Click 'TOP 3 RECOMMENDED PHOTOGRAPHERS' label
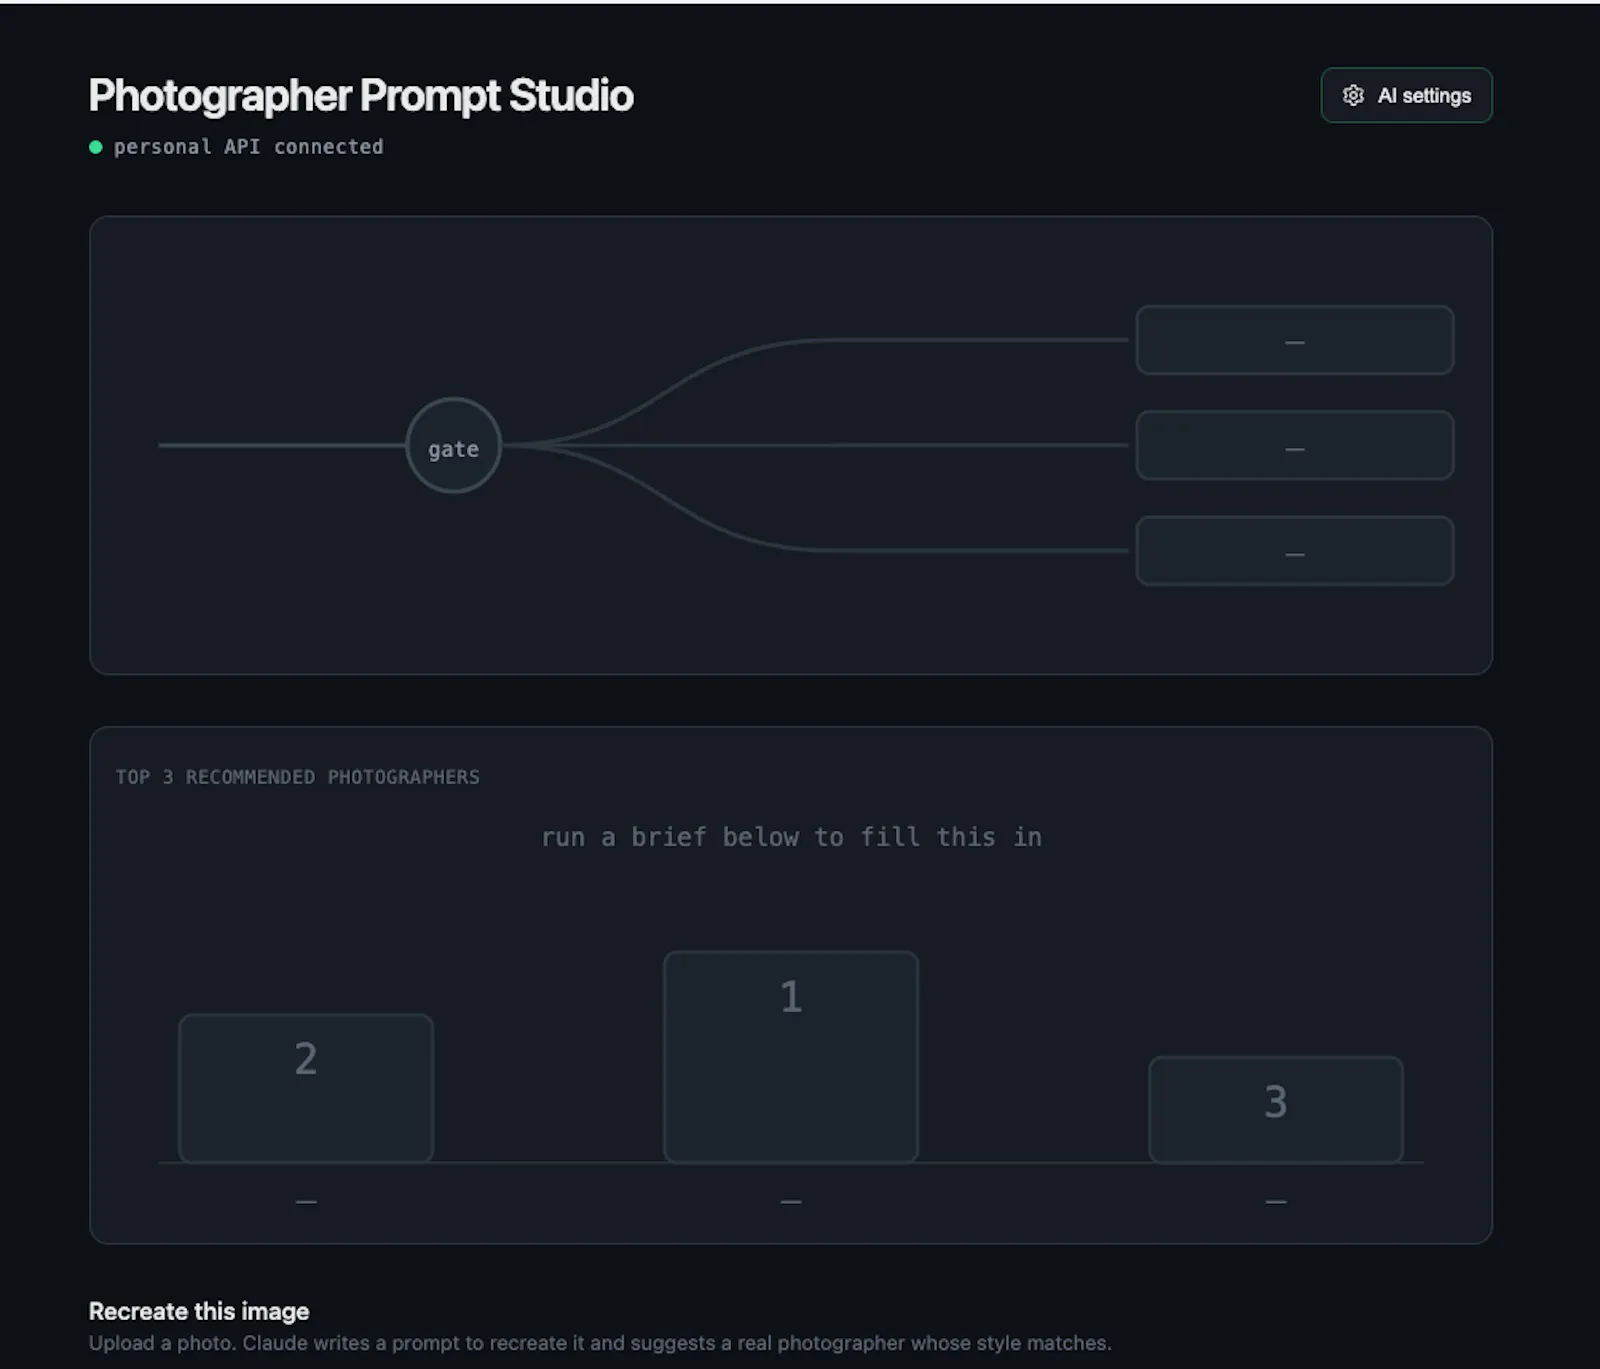1600x1369 pixels. pos(297,777)
